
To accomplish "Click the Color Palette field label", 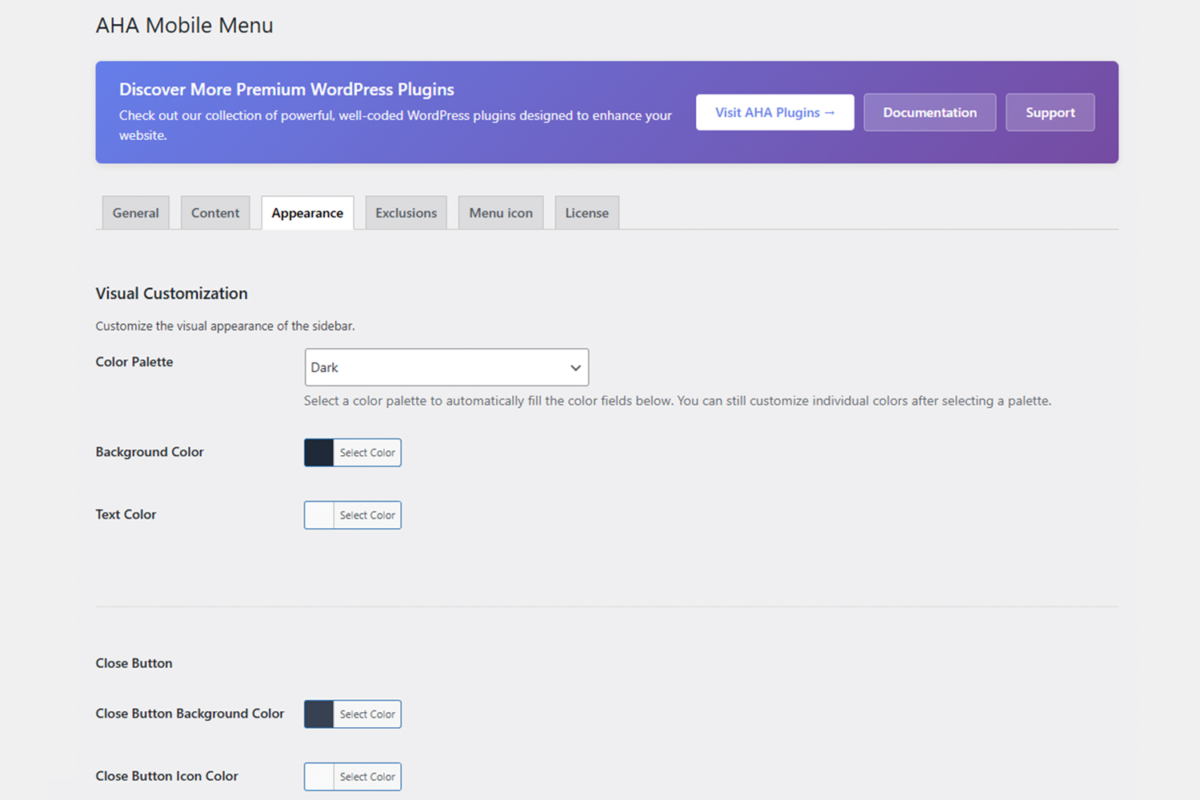I will pyautogui.click(x=134, y=362).
